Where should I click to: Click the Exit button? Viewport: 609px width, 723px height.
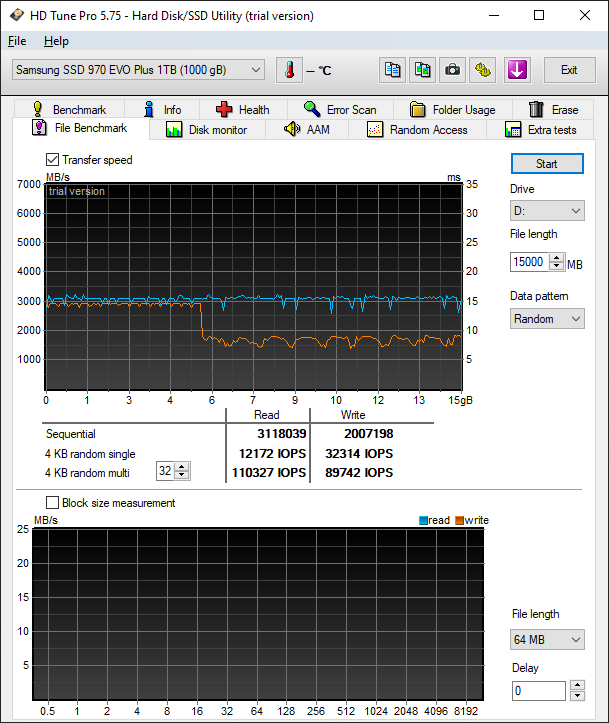[x=570, y=70]
